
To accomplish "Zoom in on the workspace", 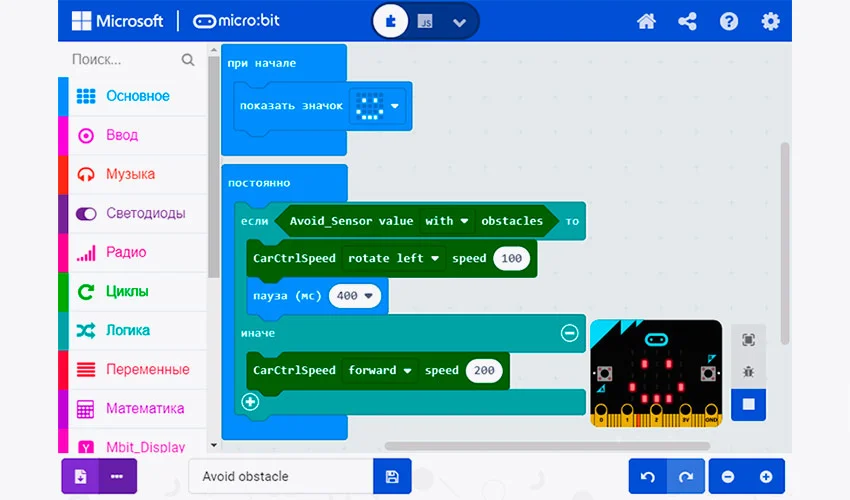I will (766, 476).
